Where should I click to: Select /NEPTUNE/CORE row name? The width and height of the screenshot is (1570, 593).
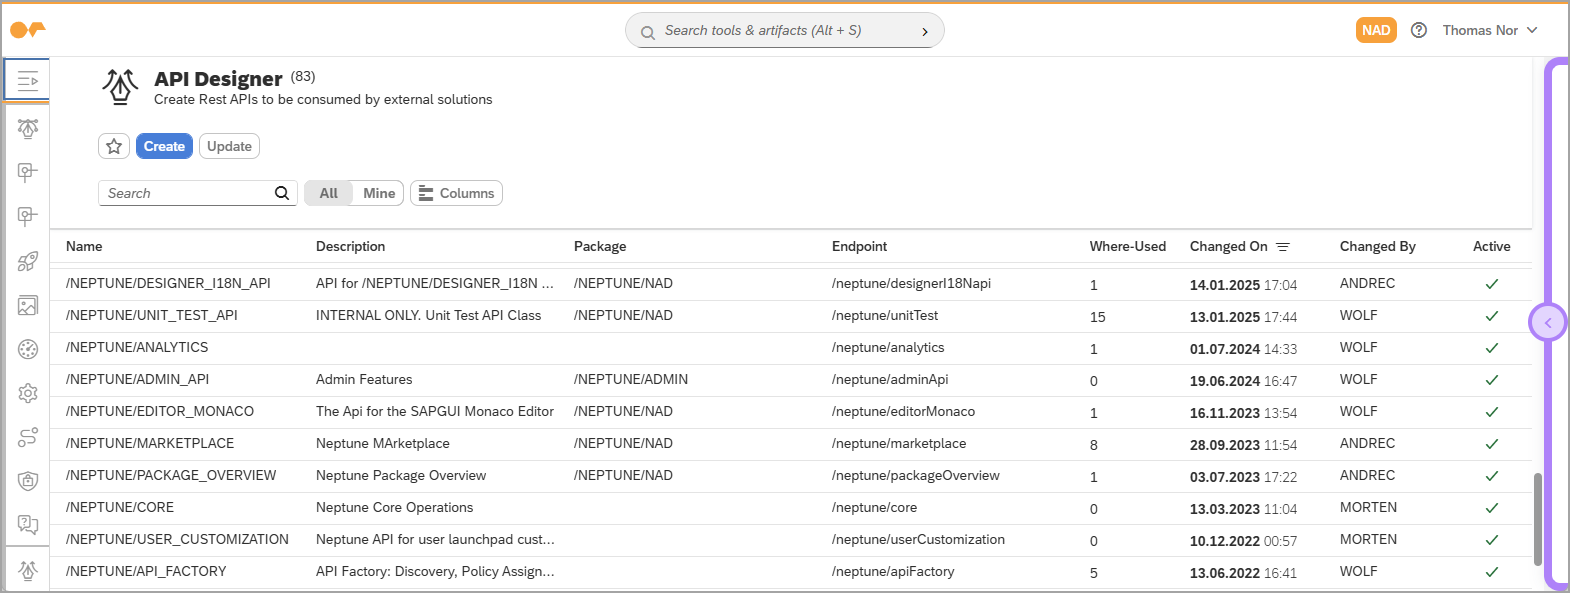(120, 507)
